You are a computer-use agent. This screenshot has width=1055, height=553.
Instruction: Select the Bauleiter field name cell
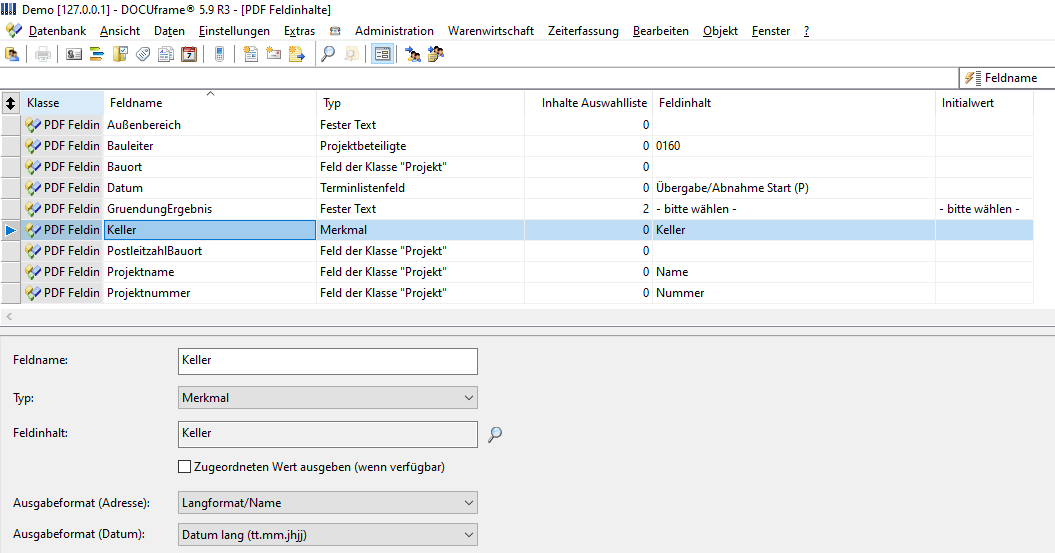[x=210, y=146]
